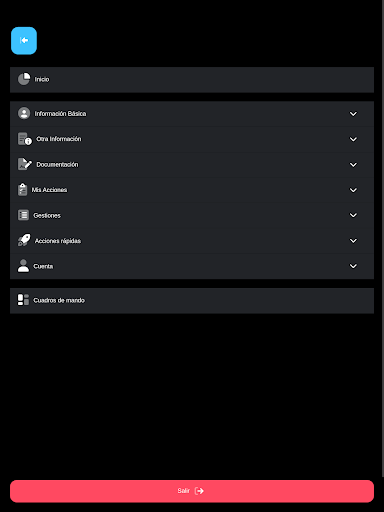Image resolution: width=384 pixels, height=512 pixels.
Task: Click the list icon for Gestiones
Action: [x=23, y=215]
